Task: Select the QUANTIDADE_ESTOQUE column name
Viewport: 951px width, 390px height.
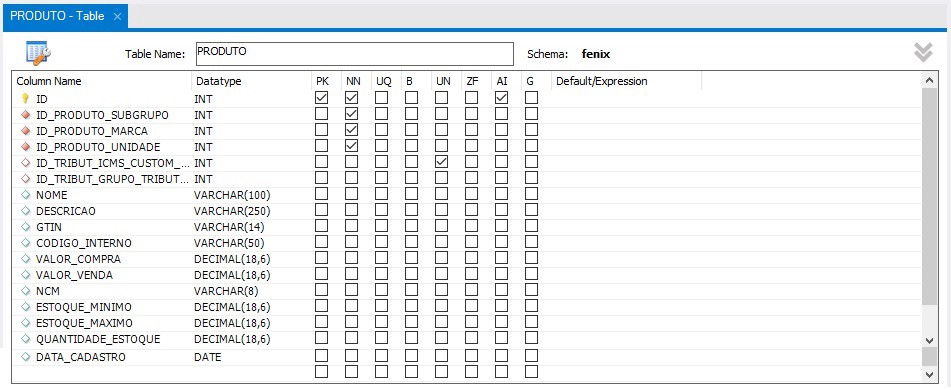Action: click(x=98, y=339)
